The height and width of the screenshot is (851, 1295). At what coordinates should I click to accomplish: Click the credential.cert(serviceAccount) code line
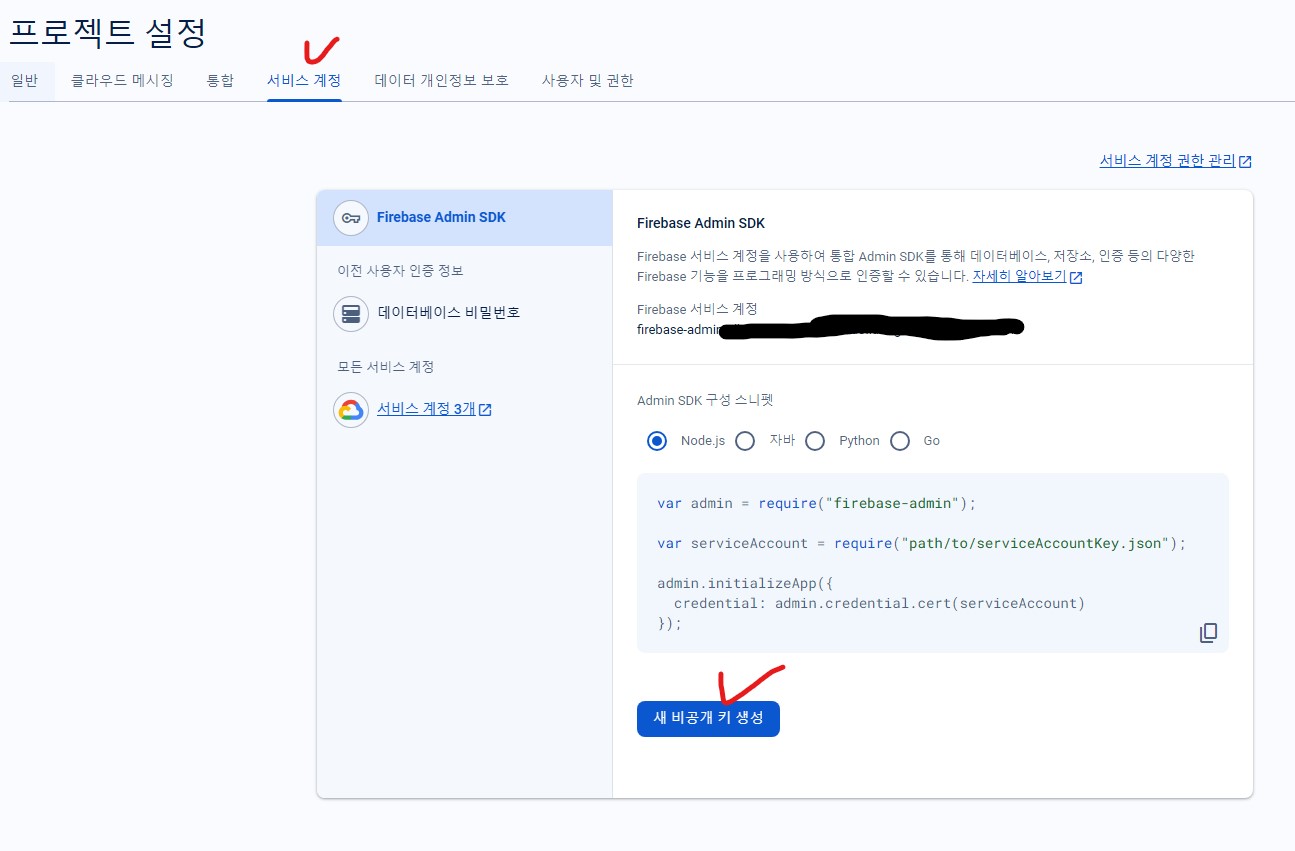[x=879, y=604]
